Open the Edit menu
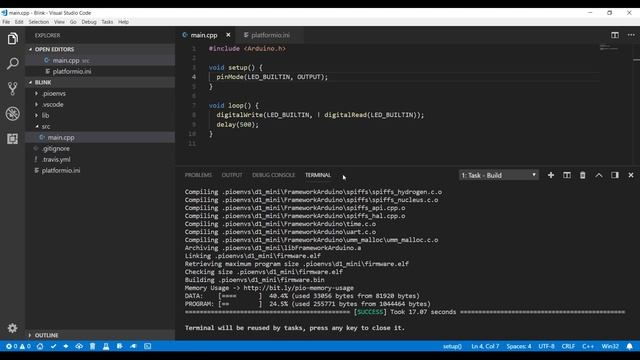This screenshot has height=360, width=640. (19, 22)
